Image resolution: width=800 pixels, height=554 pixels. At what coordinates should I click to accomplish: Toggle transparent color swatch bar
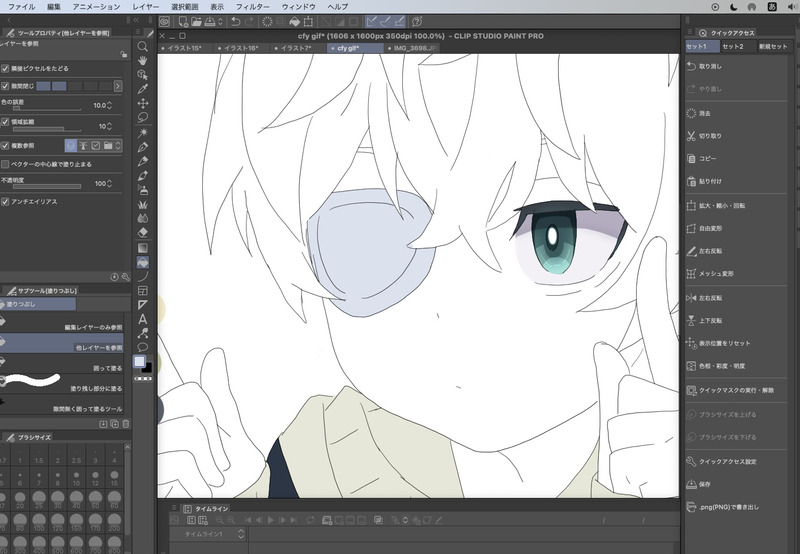143,379
